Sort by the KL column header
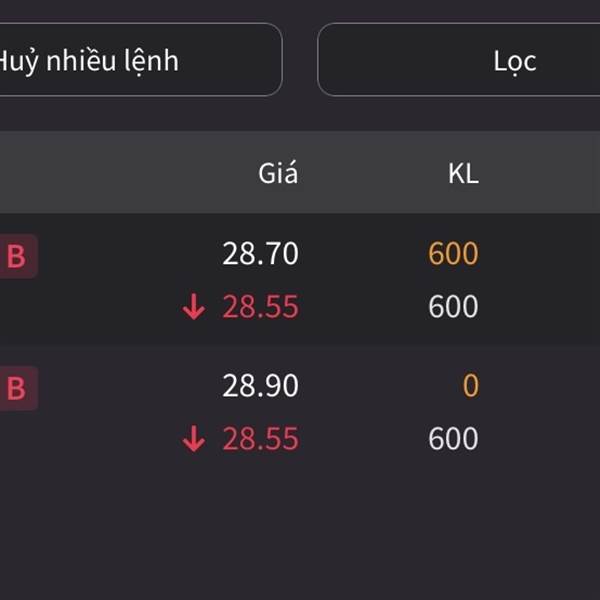 463,174
